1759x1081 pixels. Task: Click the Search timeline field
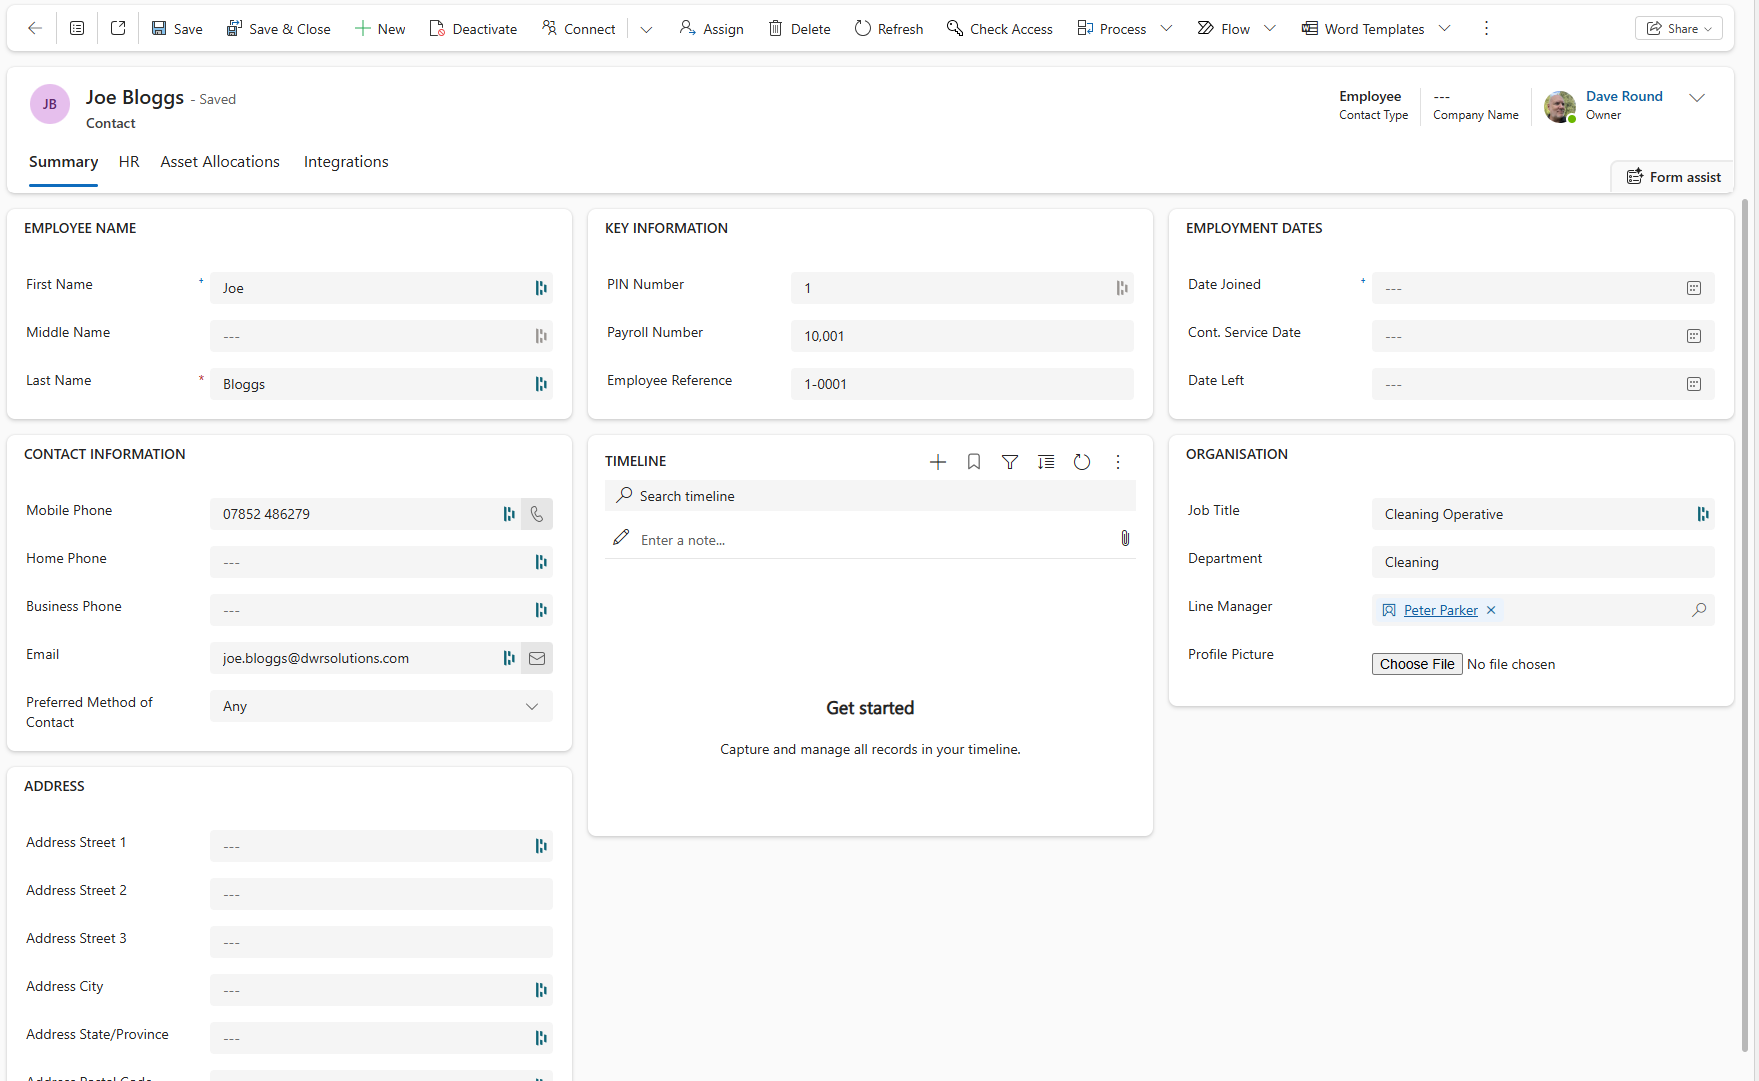click(869, 495)
